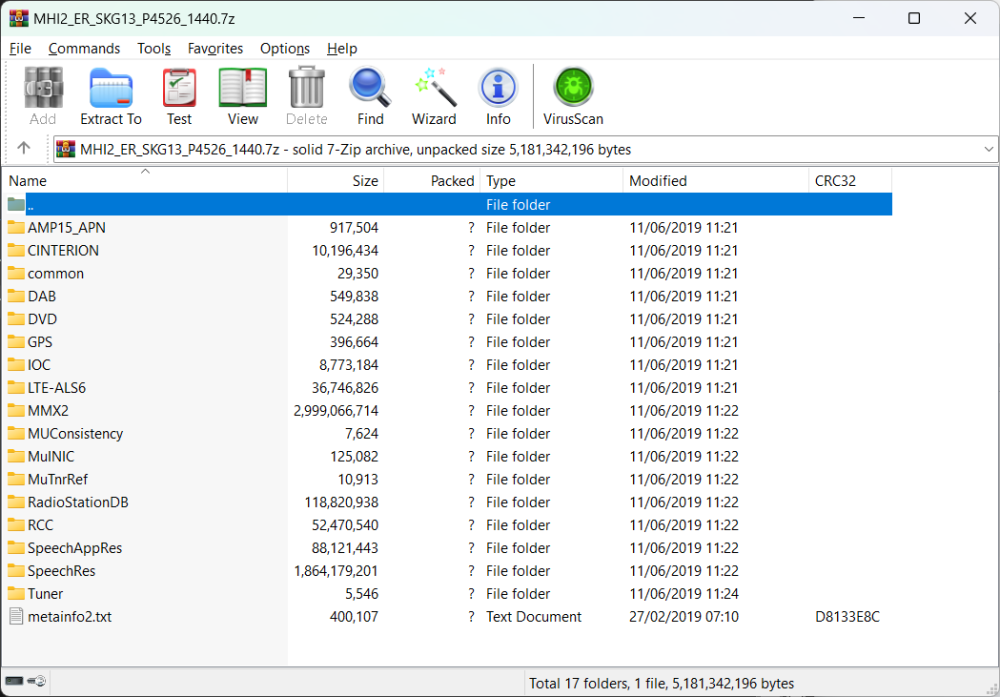Click the size value 400,107
The height and width of the screenshot is (697, 1000).
(x=354, y=617)
